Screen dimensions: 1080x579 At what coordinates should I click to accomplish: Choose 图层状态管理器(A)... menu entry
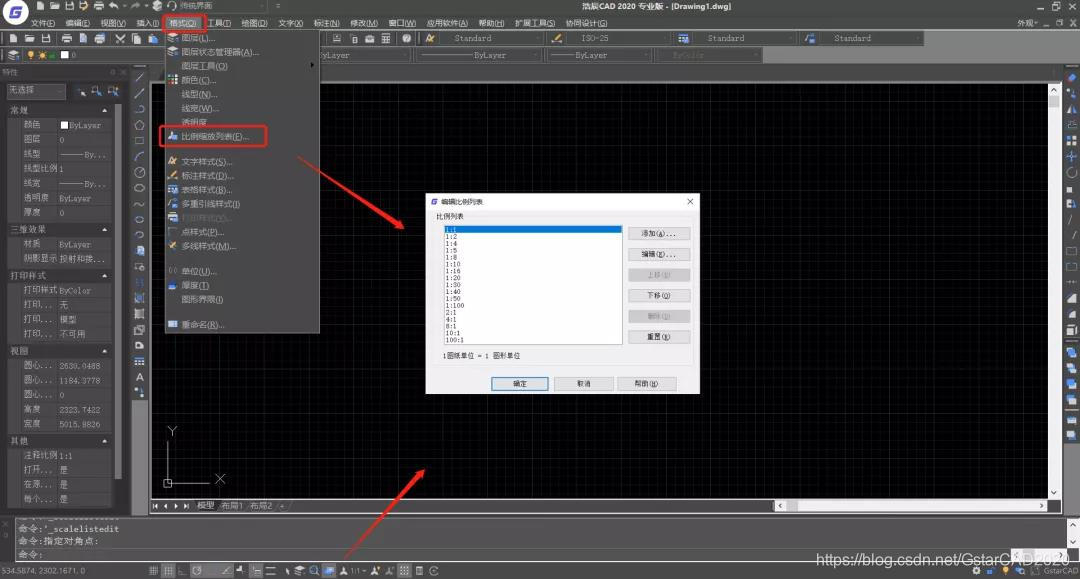pyautogui.click(x=220, y=52)
